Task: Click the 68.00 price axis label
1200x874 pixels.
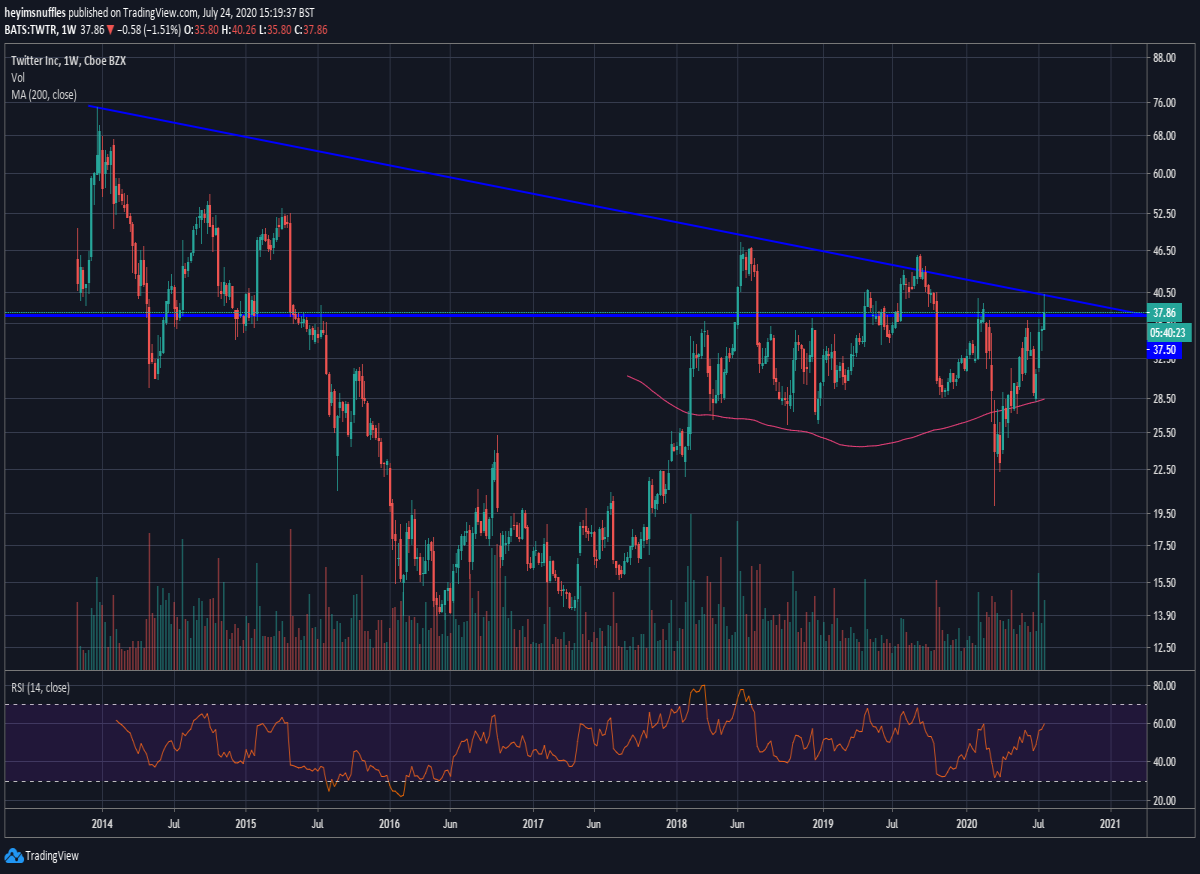Action: [1164, 136]
